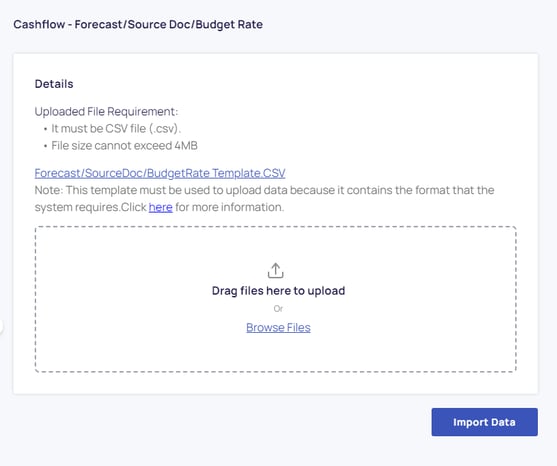Click the 'system requires.Click' text
557x466 pixels.
[x=91, y=207]
